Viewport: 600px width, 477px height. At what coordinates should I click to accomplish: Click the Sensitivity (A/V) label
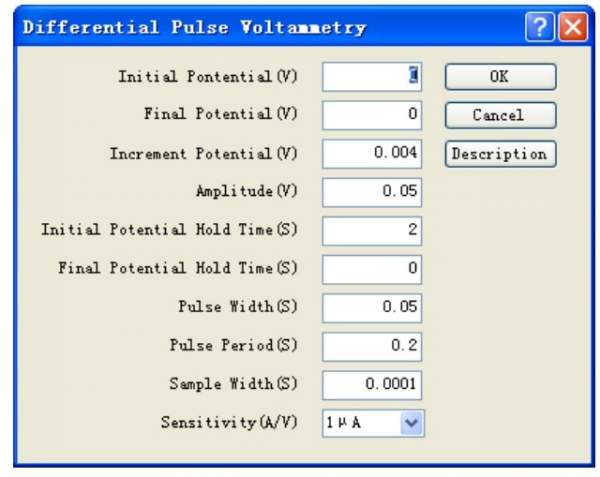229,423
